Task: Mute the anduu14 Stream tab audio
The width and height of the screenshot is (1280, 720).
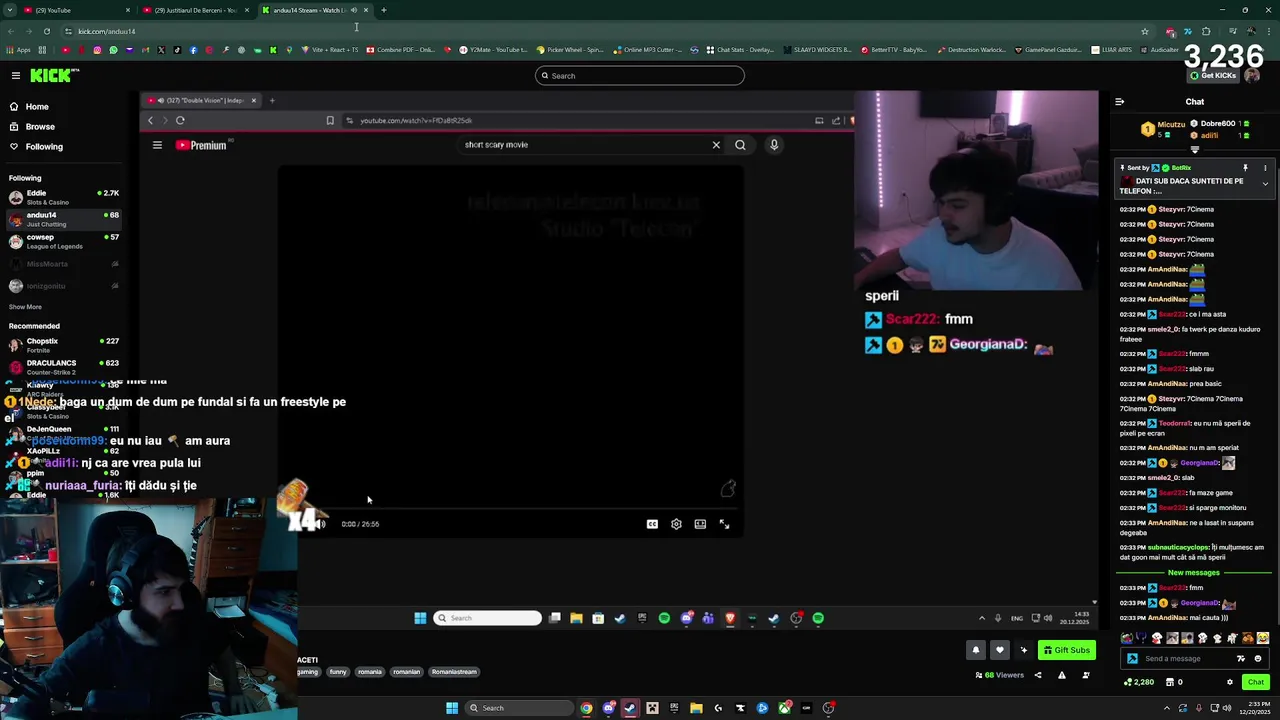Action: (354, 10)
